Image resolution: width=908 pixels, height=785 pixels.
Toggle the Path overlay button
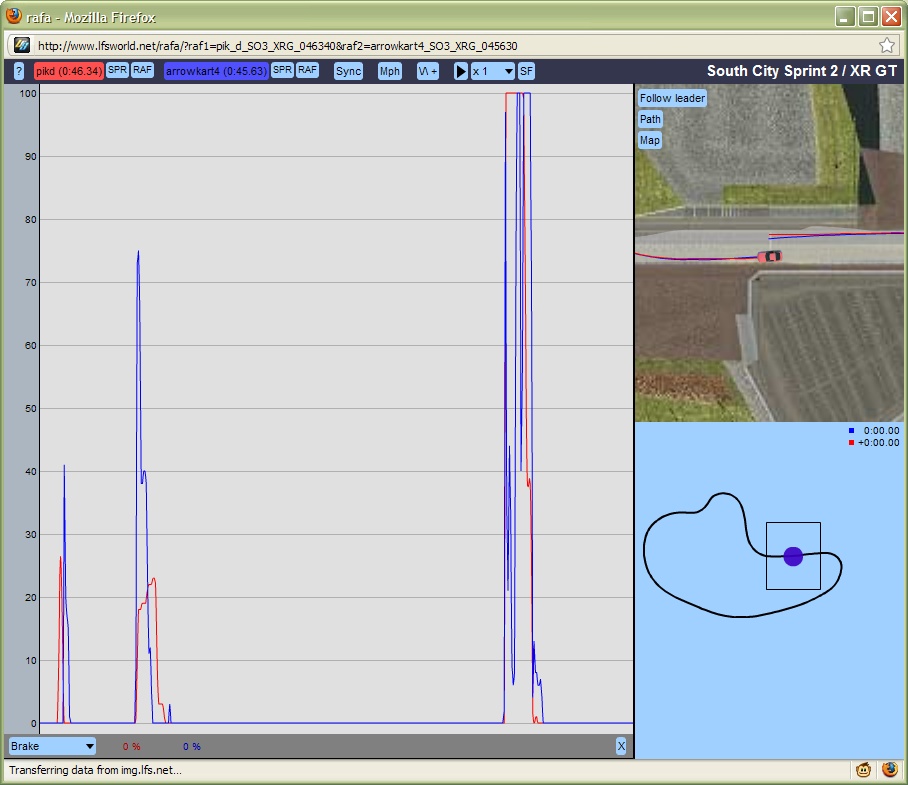650,119
